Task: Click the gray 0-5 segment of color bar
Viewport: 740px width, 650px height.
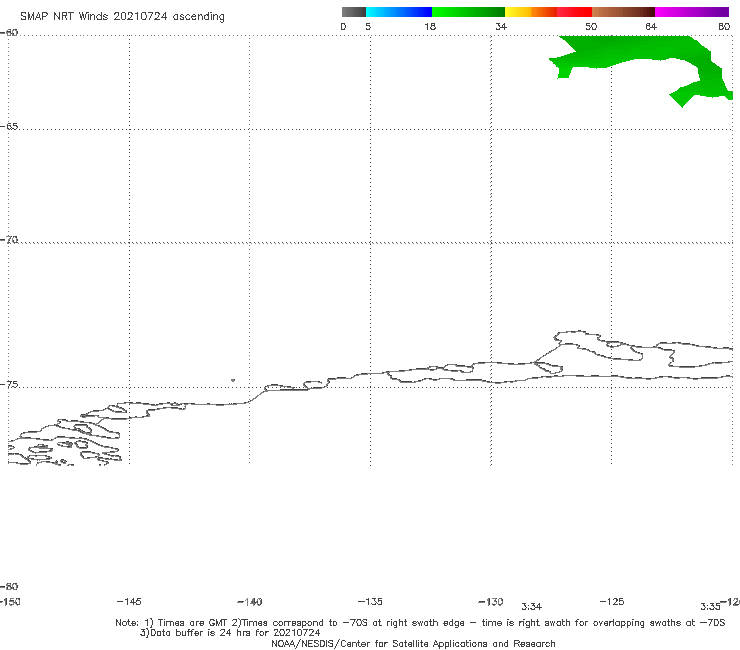Action: click(x=354, y=12)
